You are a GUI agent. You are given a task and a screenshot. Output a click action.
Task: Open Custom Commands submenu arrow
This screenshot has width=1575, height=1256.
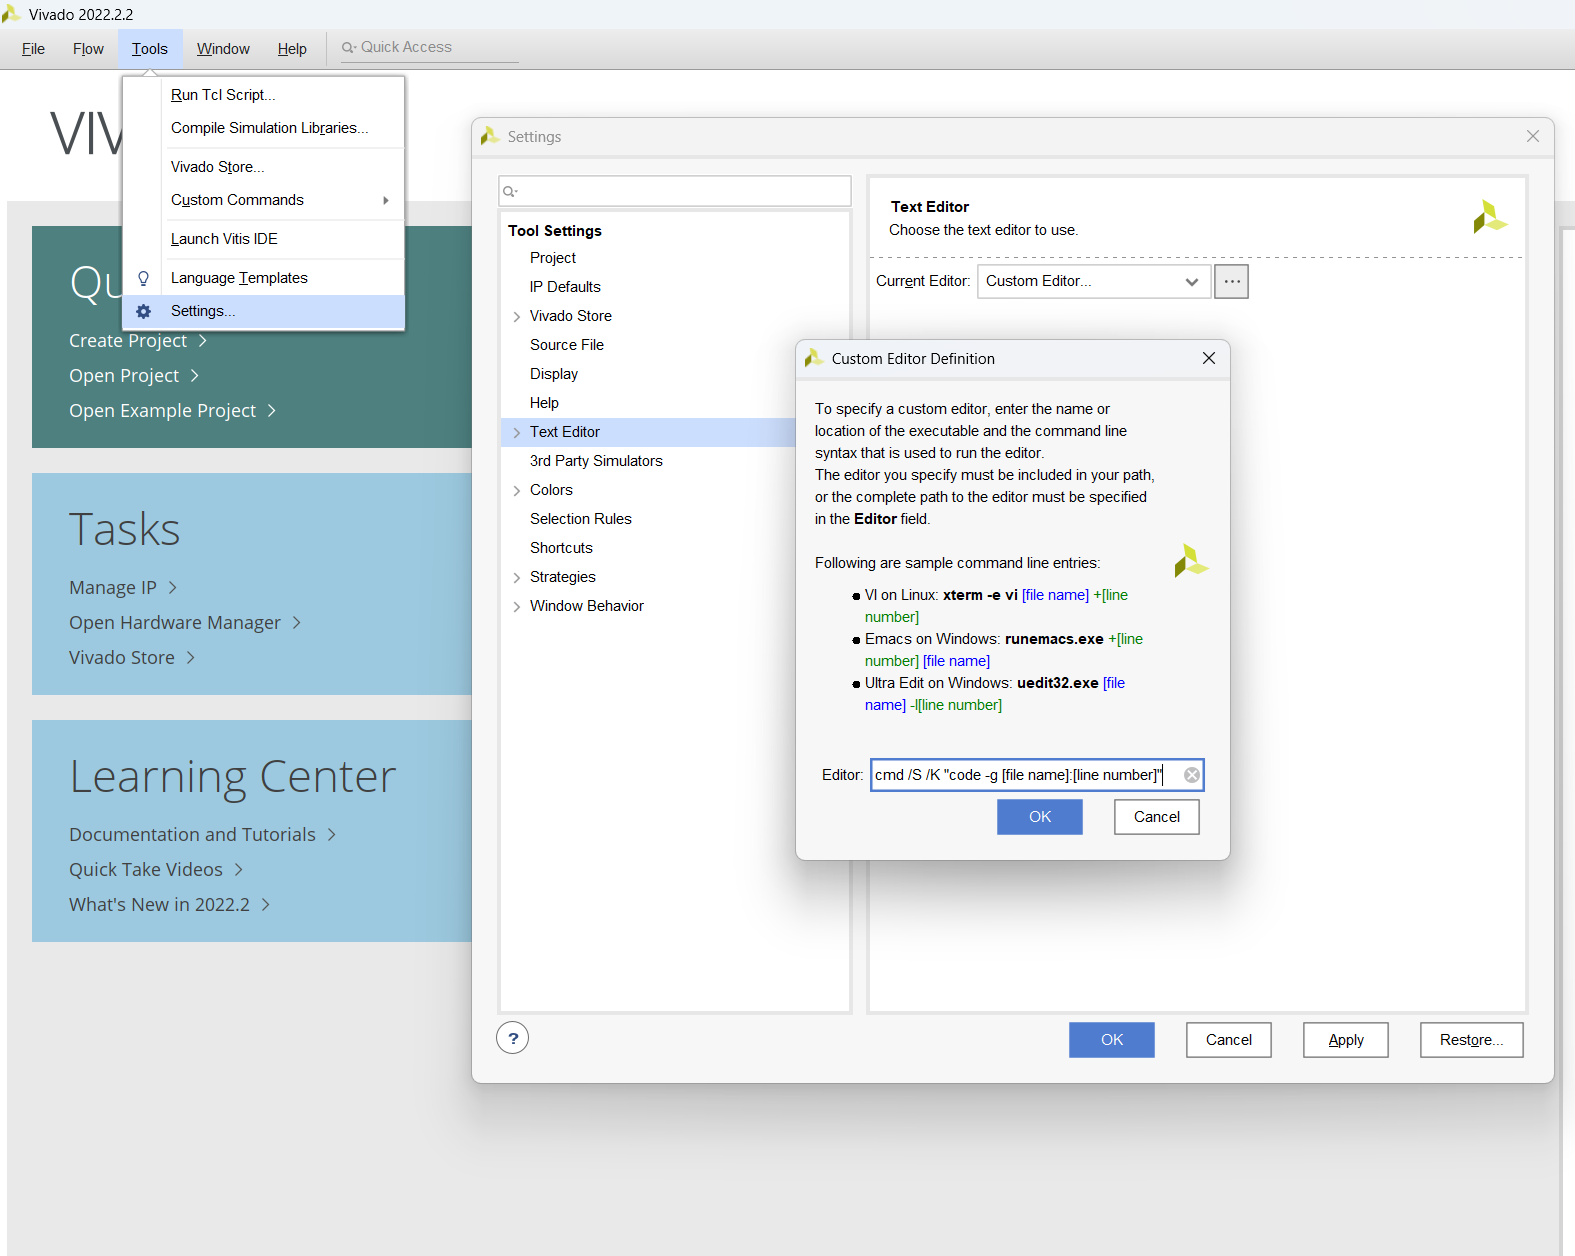(x=385, y=200)
